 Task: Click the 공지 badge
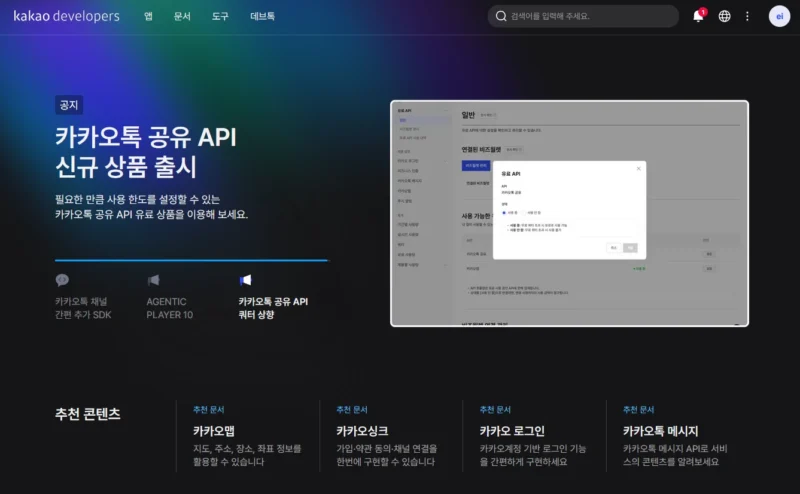(69, 105)
